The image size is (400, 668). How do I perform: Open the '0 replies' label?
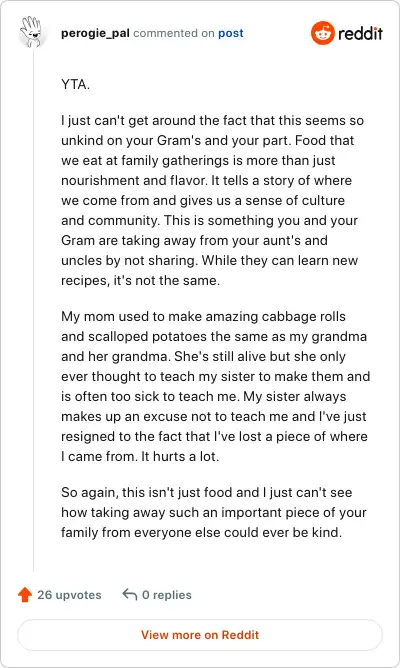coord(167,595)
